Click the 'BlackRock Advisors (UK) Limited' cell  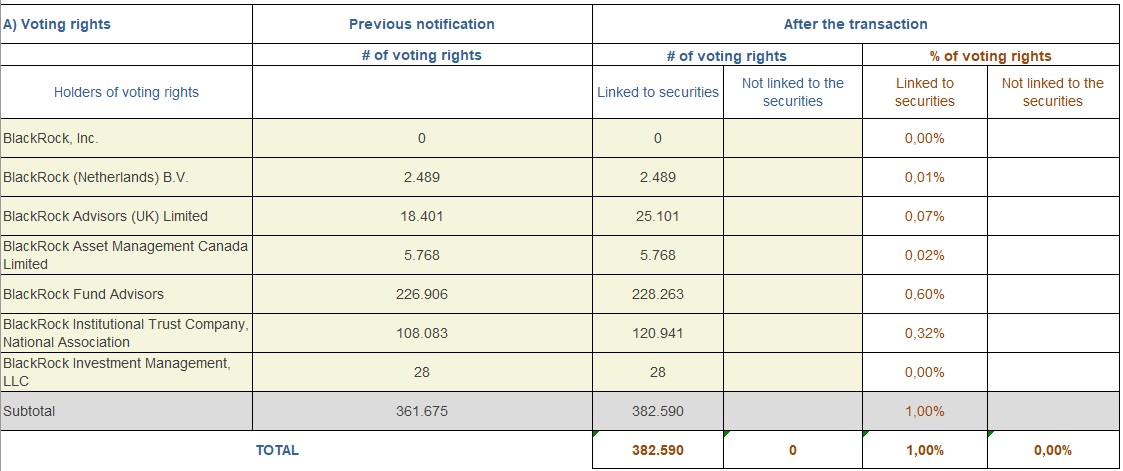click(106, 216)
